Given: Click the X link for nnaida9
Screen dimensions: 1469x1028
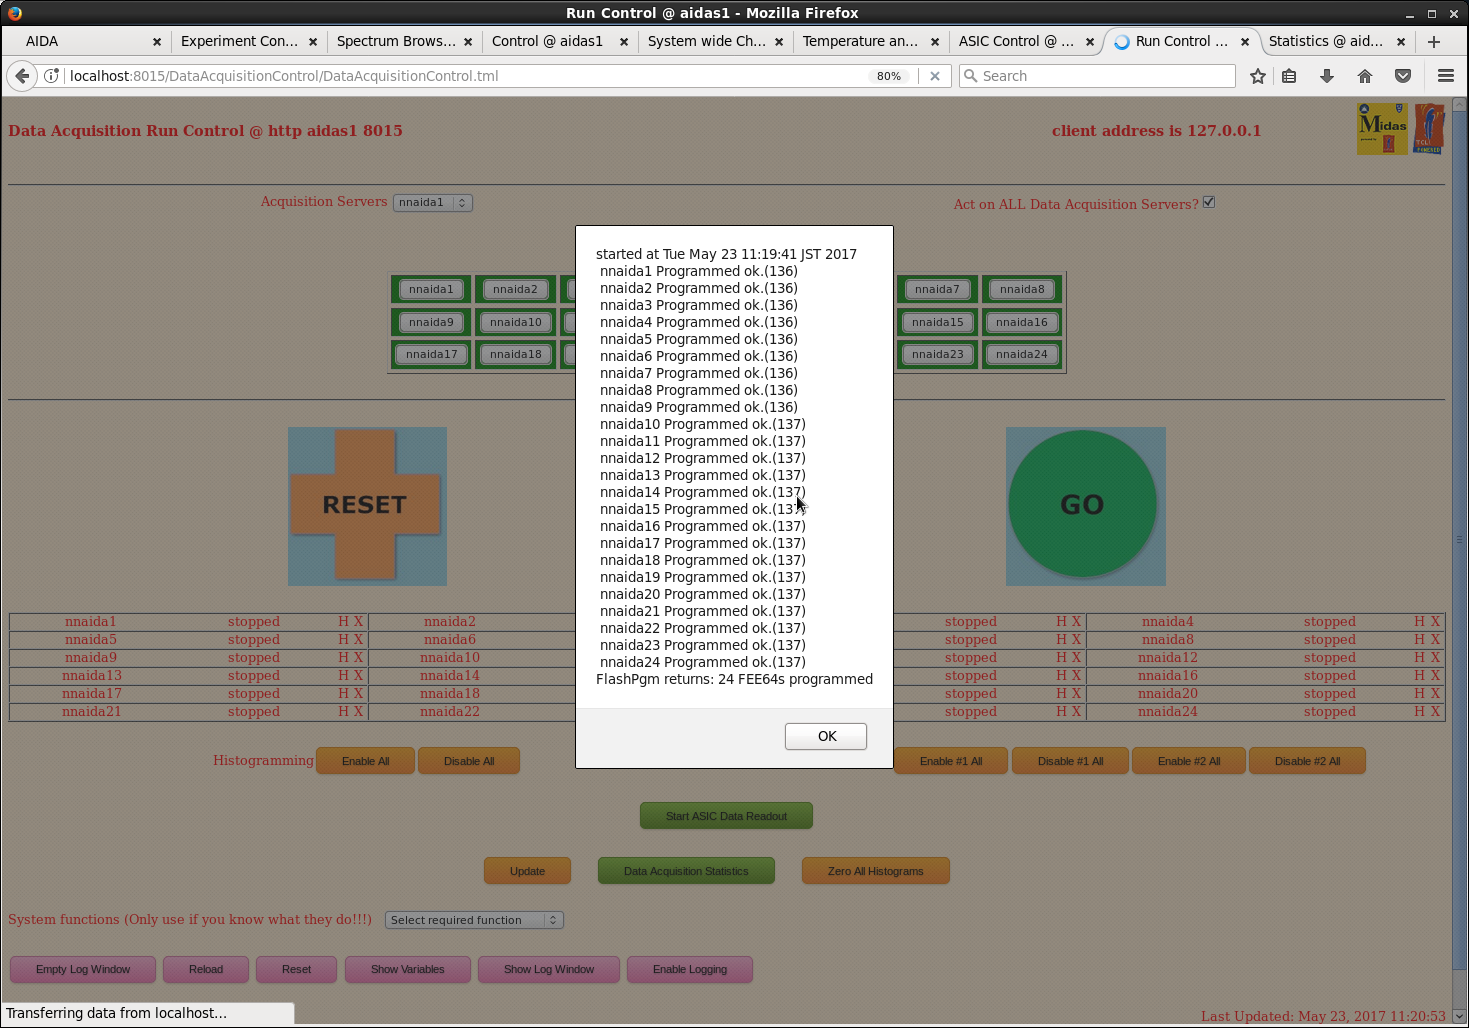Looking at the screenshot, I should (x=358, y=658).
